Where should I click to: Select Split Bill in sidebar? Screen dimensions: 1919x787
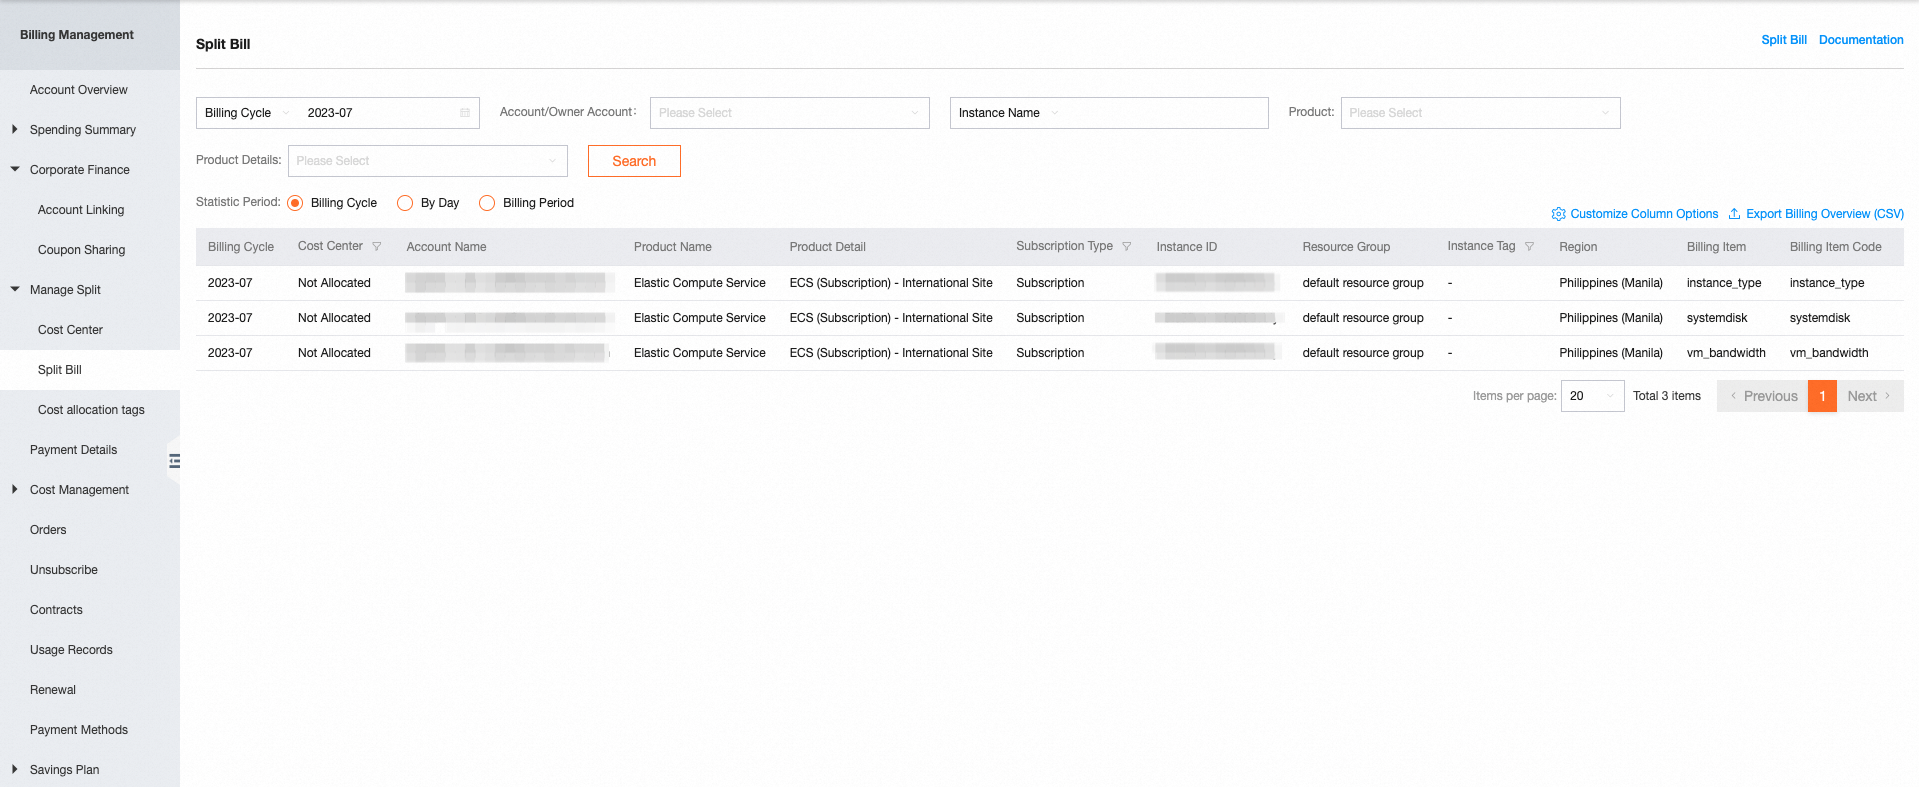pos(60,370)
